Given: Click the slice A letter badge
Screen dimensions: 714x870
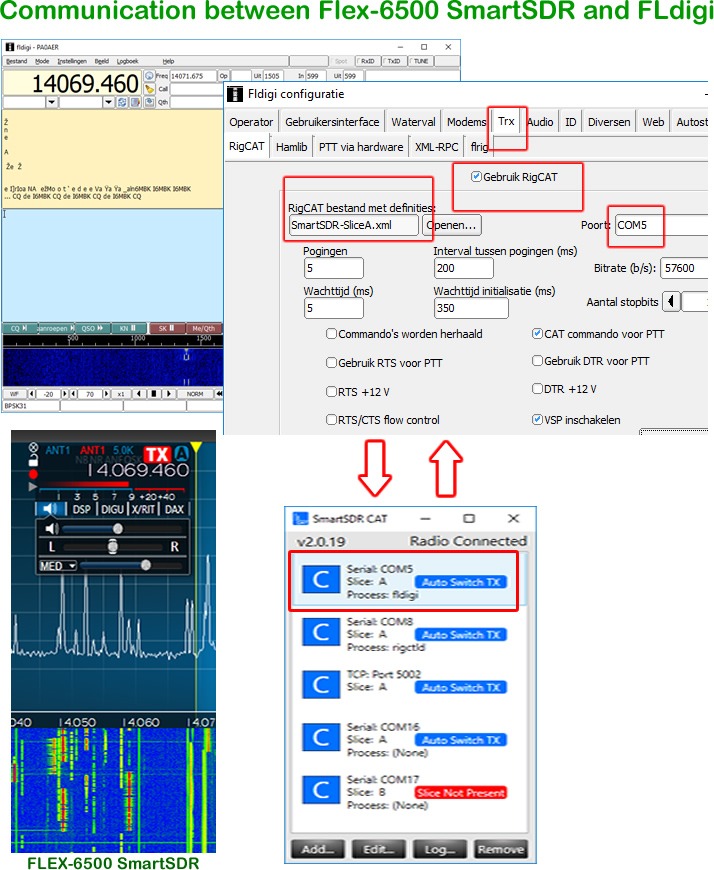Looking at the screenshot, I should (x=181, y=454).
